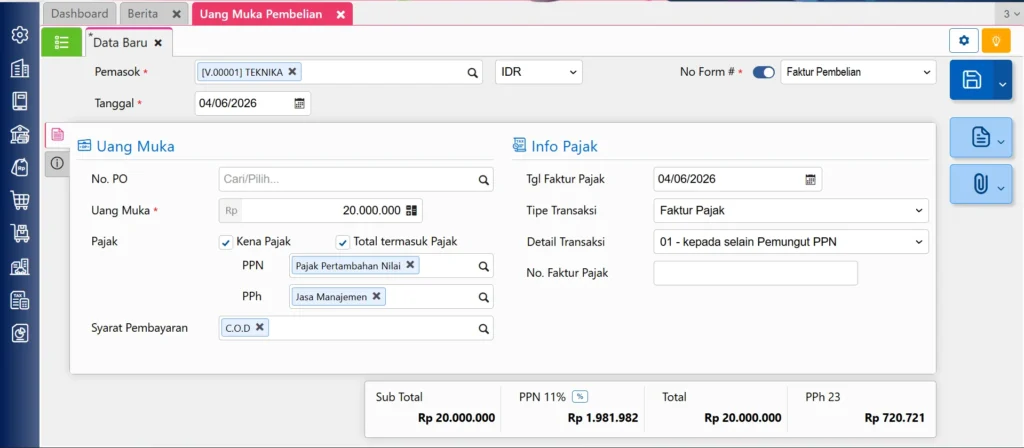This screenshot has height=448, width=1024.
Task: Click the Sub Total label
Action: (x=399, y=397)
